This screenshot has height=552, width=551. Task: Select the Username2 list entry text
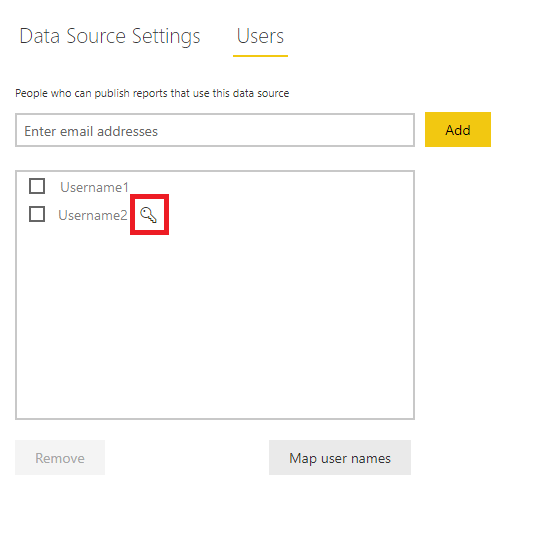pyautogui.click(x=93, y=215)
